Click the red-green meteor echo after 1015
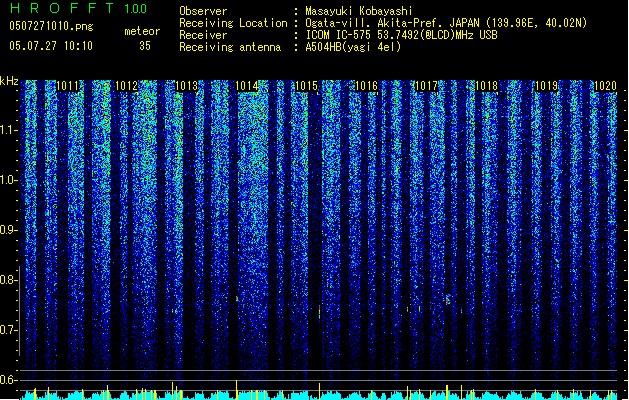This screenshot has width=629, height=400. tap(319, 311)
